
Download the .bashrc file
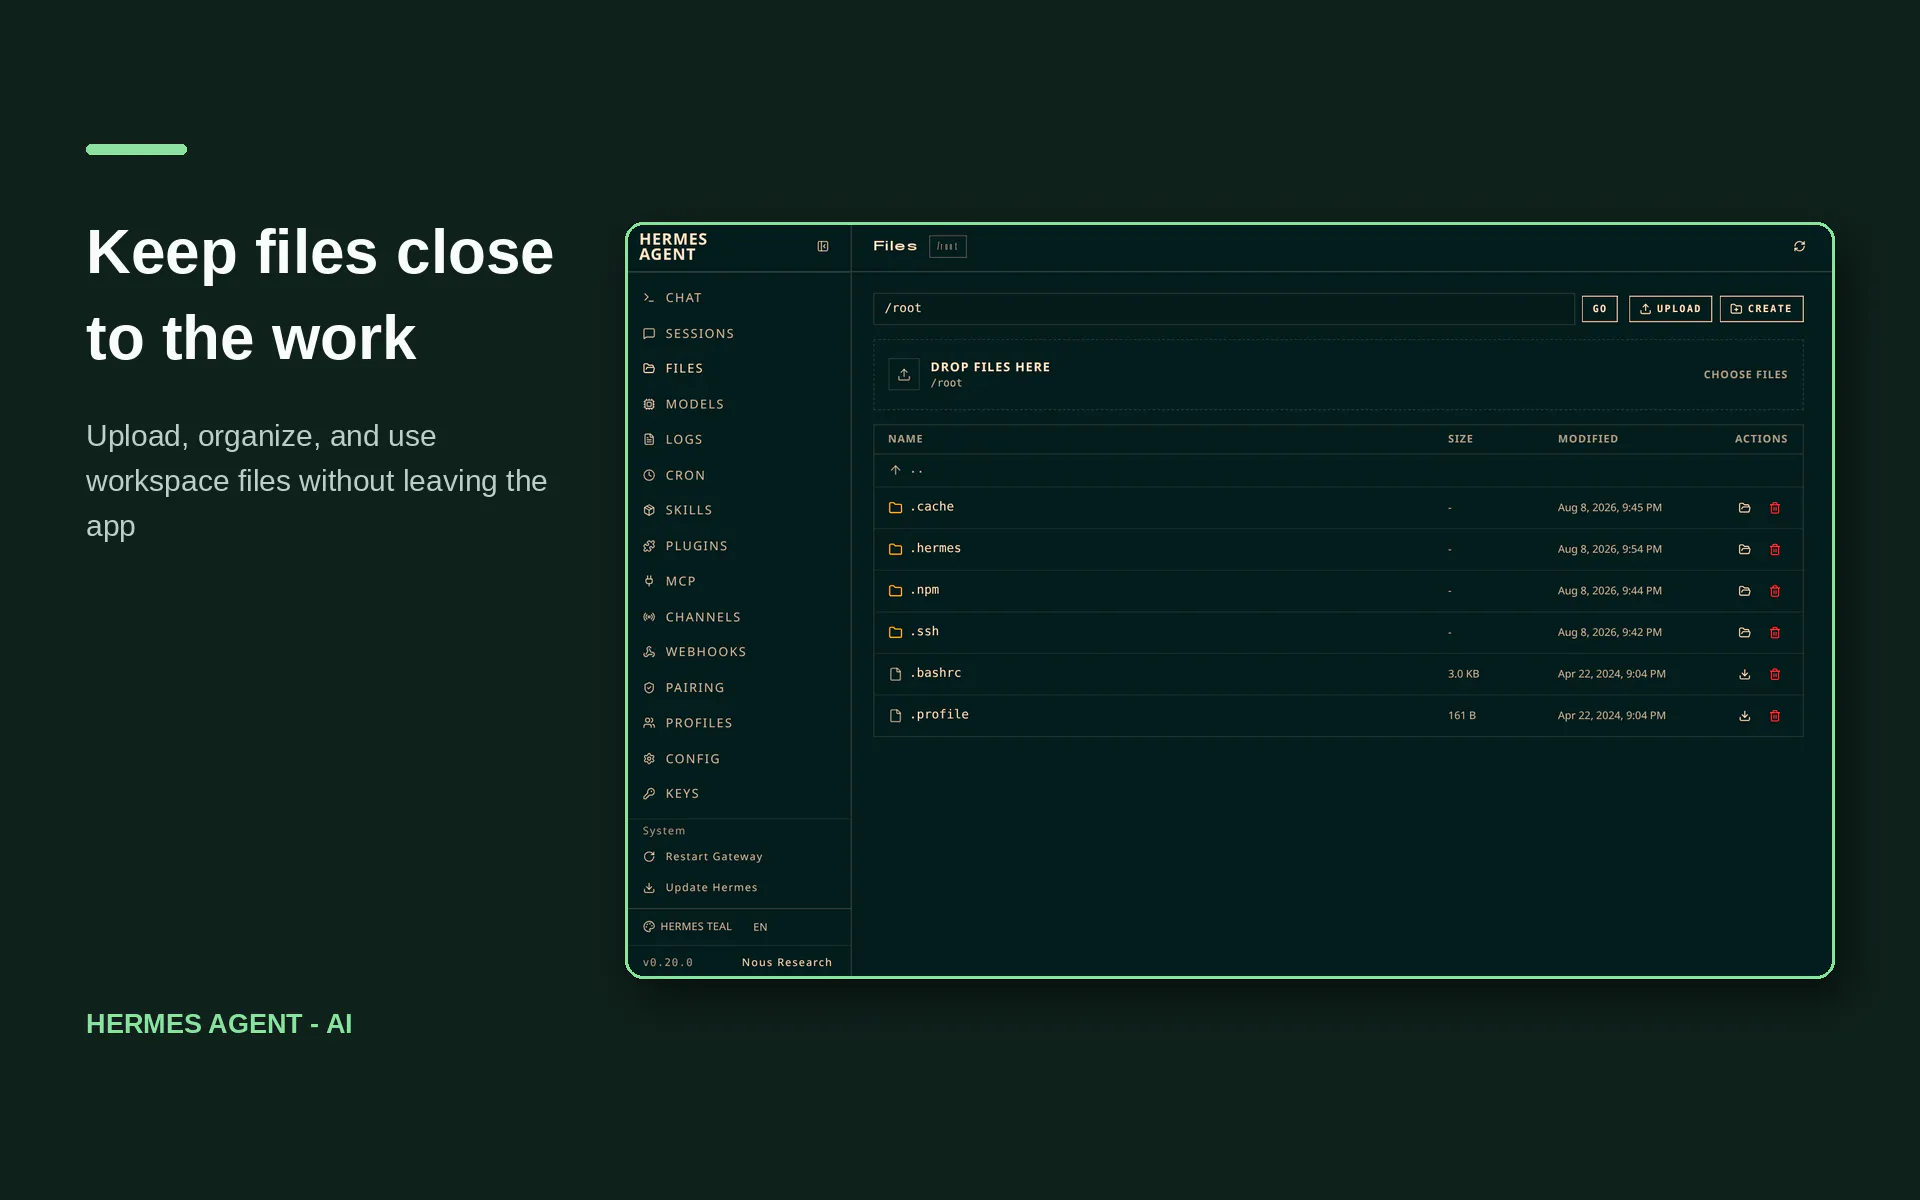pos(1744,674)
